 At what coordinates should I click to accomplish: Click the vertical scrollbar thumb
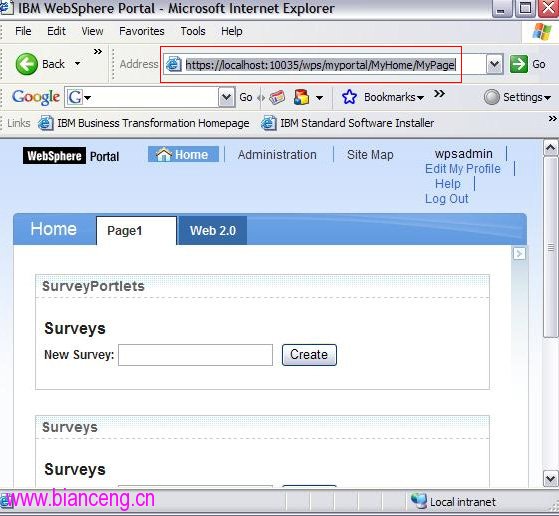[550, 247]
